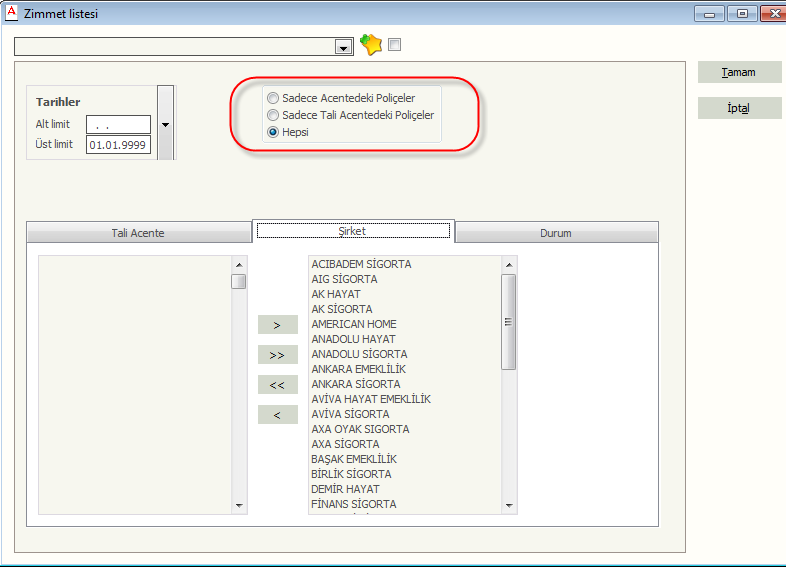The width and height of the screenshot is (786, 569).
Task: Select Sadece Tali Acentedeki Poliçeler option
Action: pos(273,115)
